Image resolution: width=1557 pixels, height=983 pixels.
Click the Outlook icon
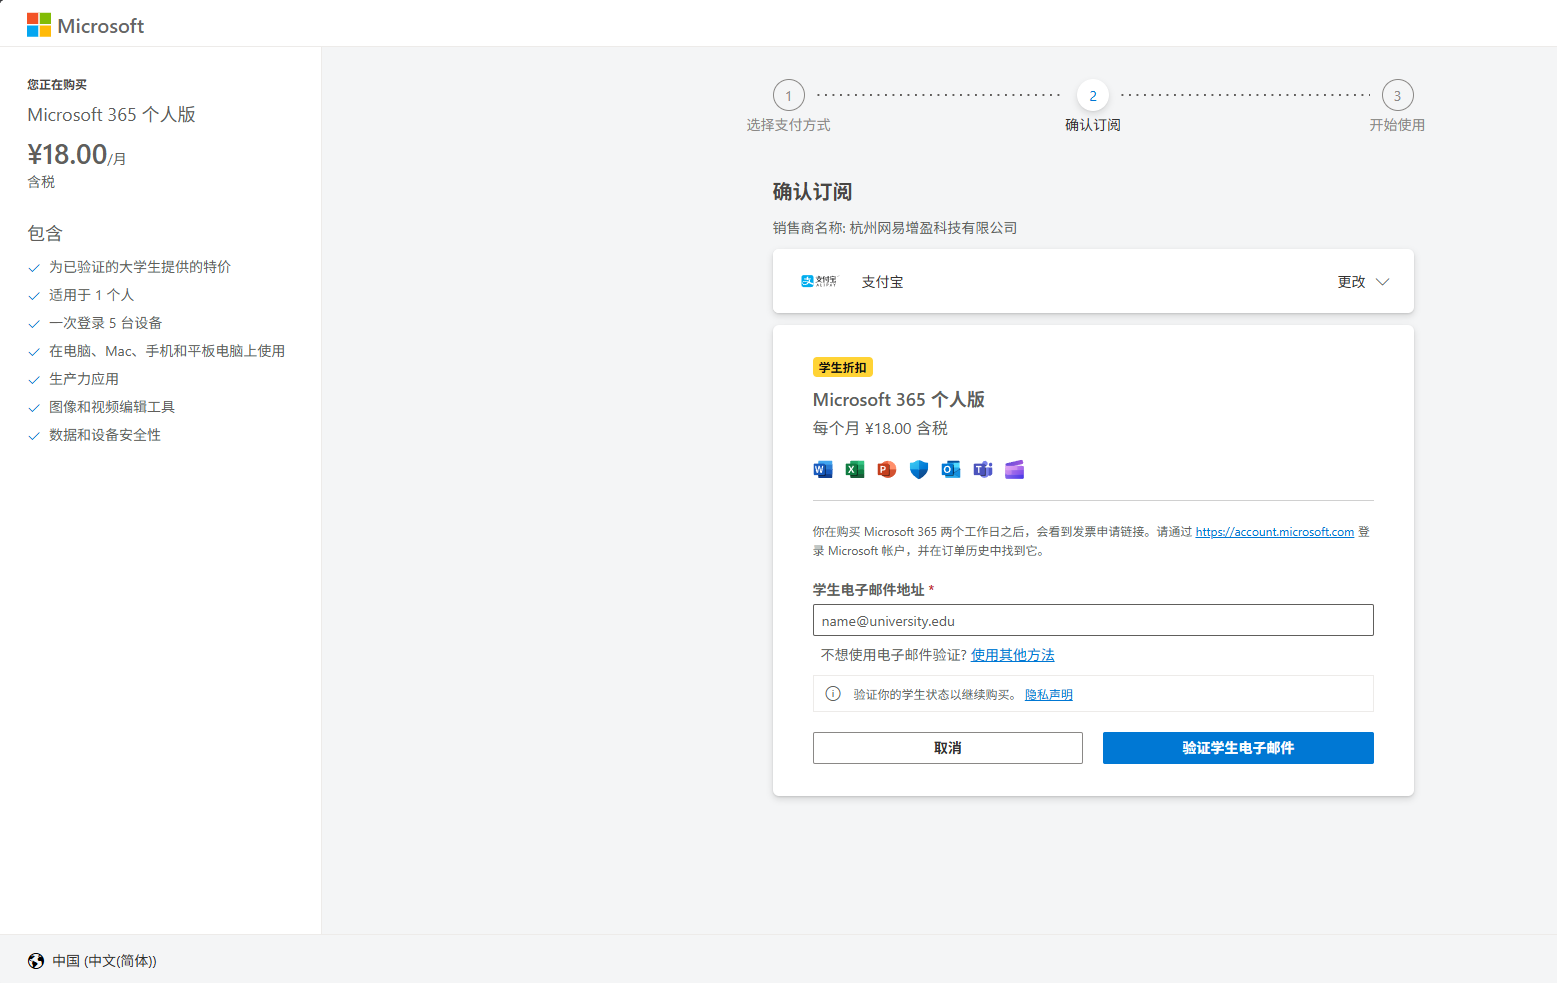[x=950, y=469]
